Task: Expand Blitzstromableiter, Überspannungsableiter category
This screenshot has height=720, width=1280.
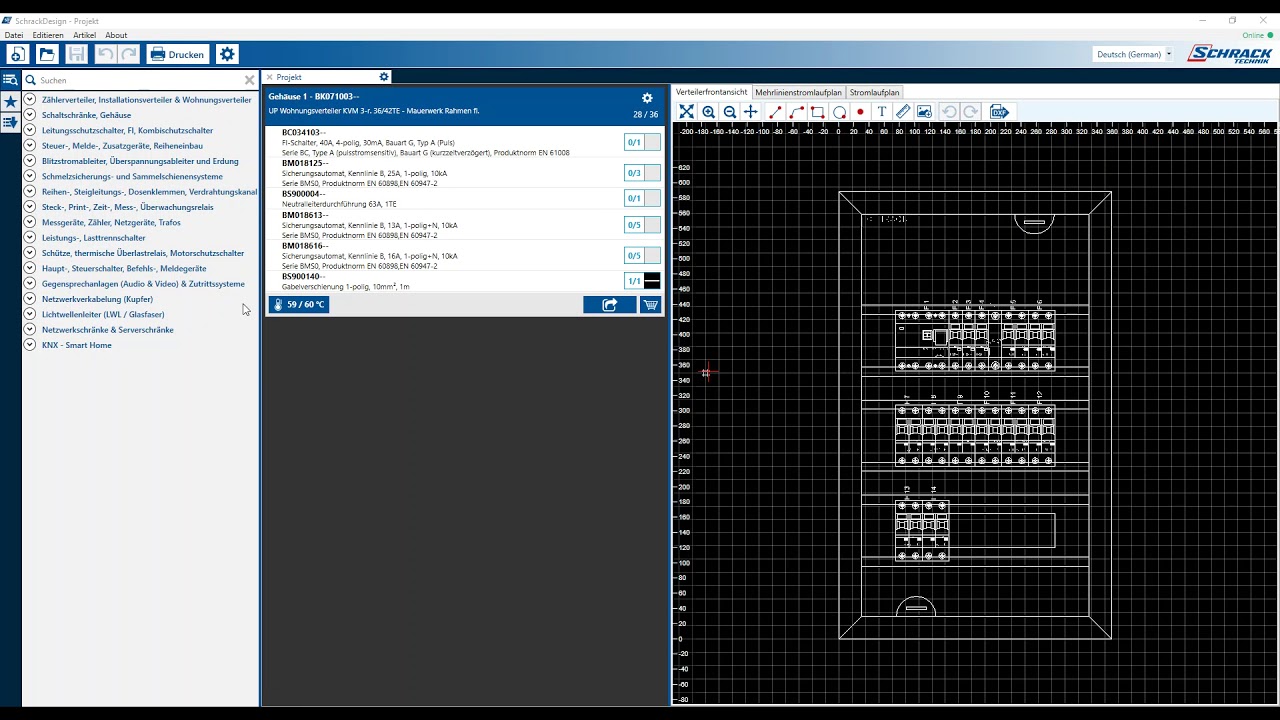Action: pos(30,161)
